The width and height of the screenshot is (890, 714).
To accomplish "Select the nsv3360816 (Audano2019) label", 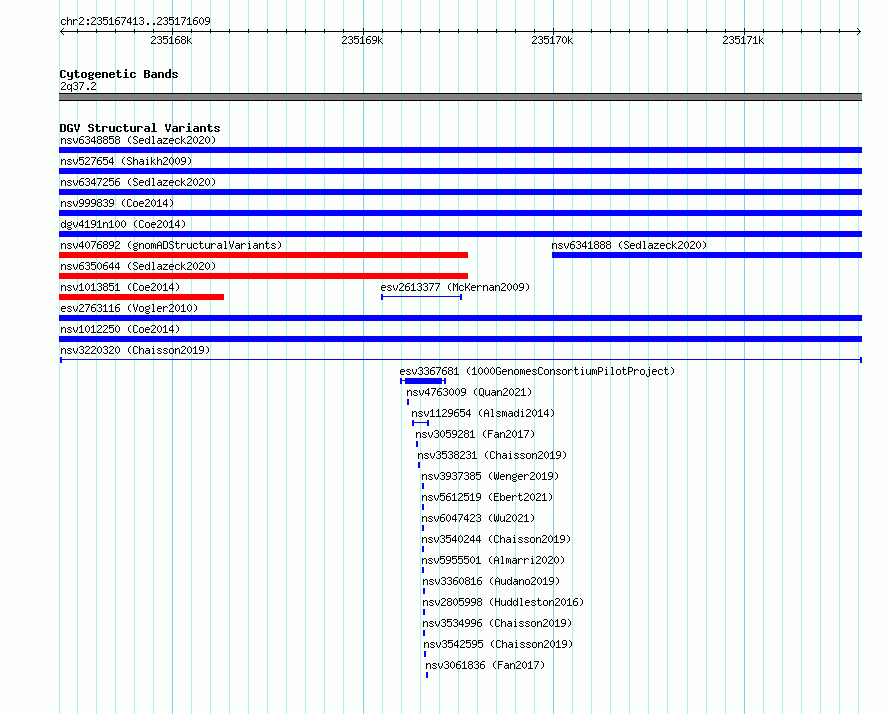I will [x=491, y=581].
